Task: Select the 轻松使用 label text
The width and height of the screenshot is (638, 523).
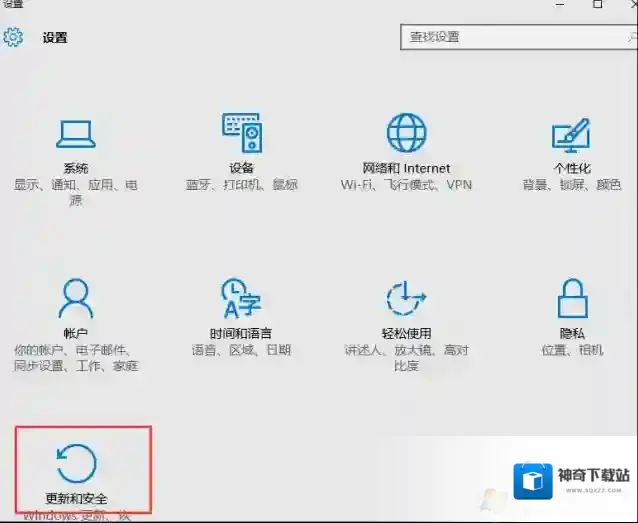Action: click(x=406, y=333)
